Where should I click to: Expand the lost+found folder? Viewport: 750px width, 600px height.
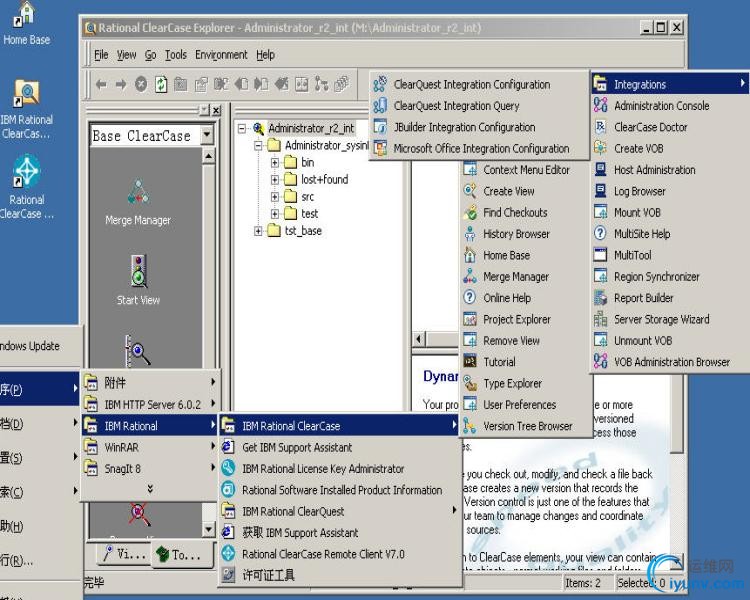pos(275,180)
